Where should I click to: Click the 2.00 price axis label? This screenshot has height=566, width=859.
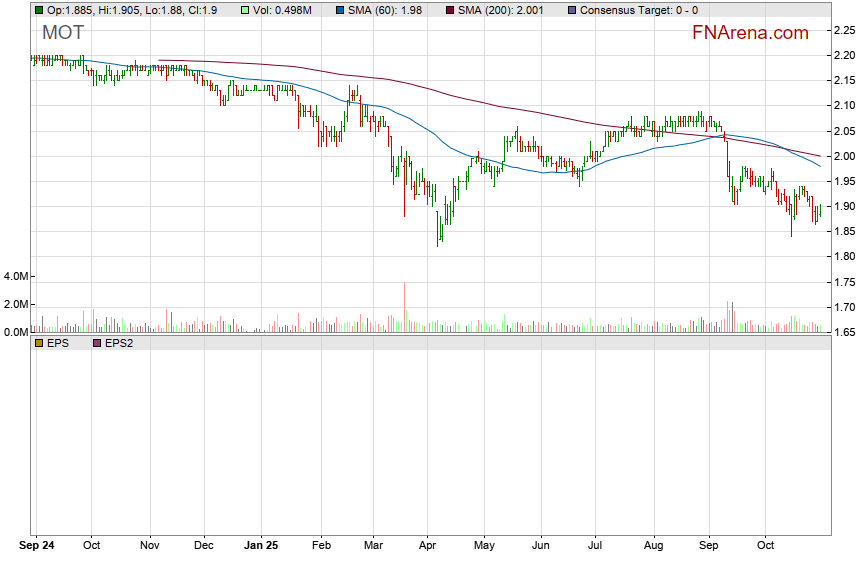click(x=843, y=156)
